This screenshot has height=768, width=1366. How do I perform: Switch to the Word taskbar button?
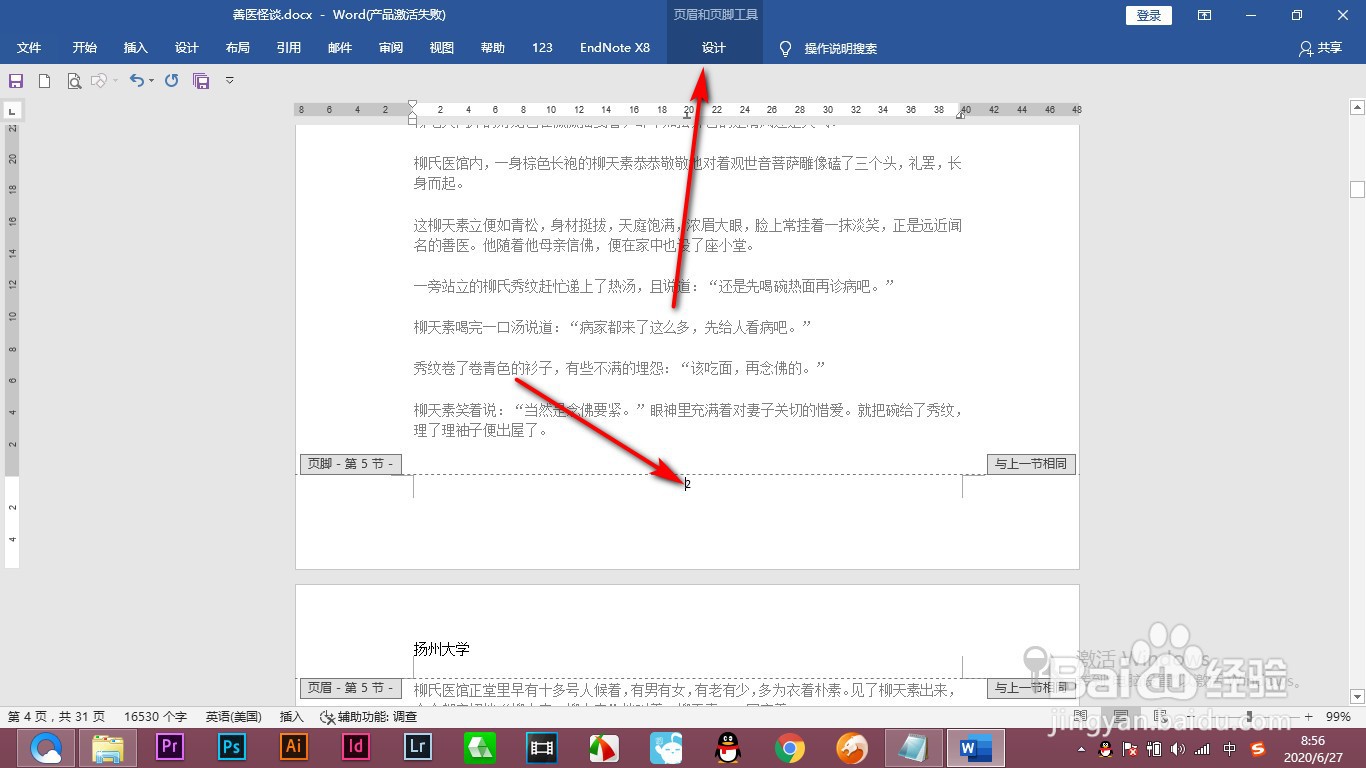tap(976, 747)
